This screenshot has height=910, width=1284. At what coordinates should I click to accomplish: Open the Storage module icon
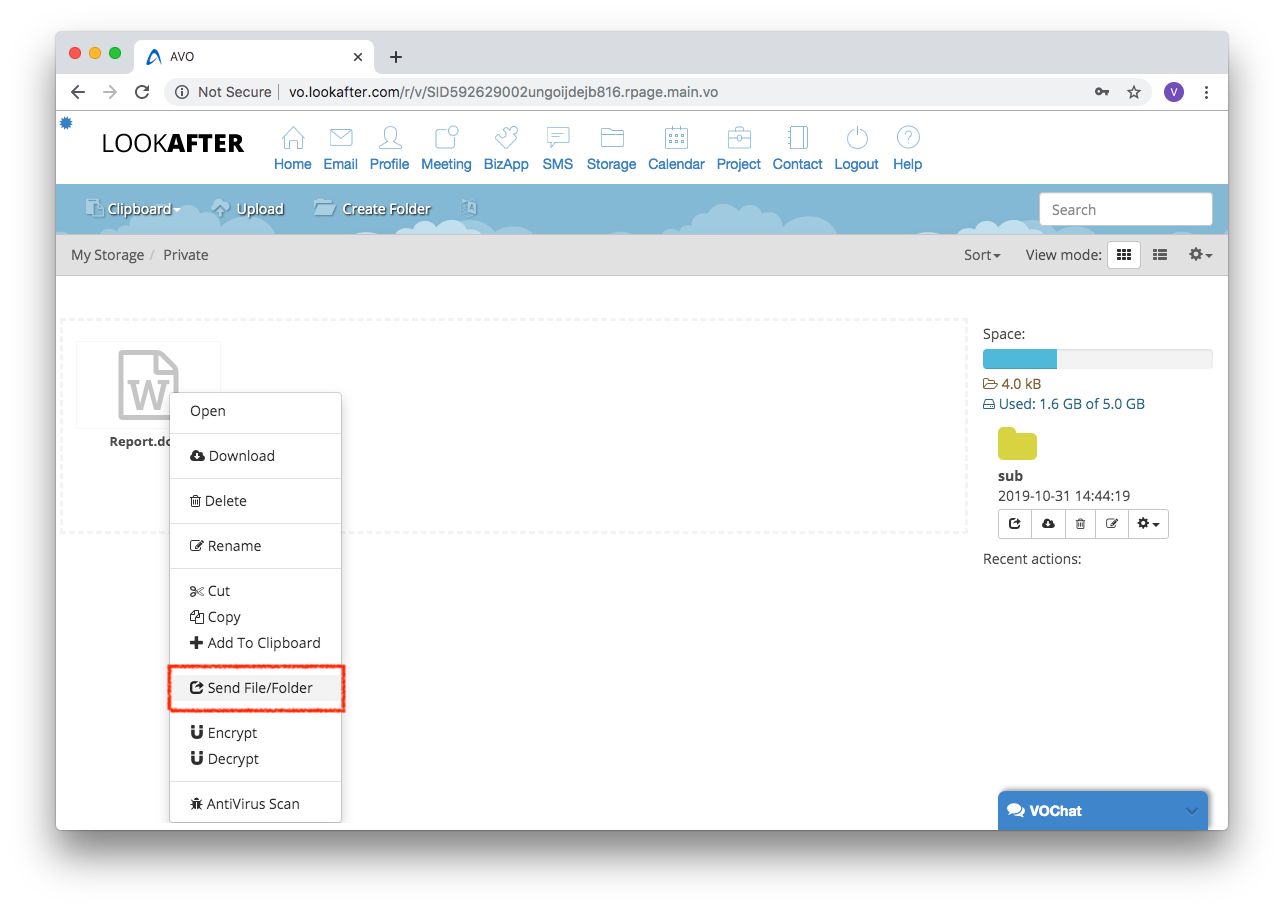point(611,138)
